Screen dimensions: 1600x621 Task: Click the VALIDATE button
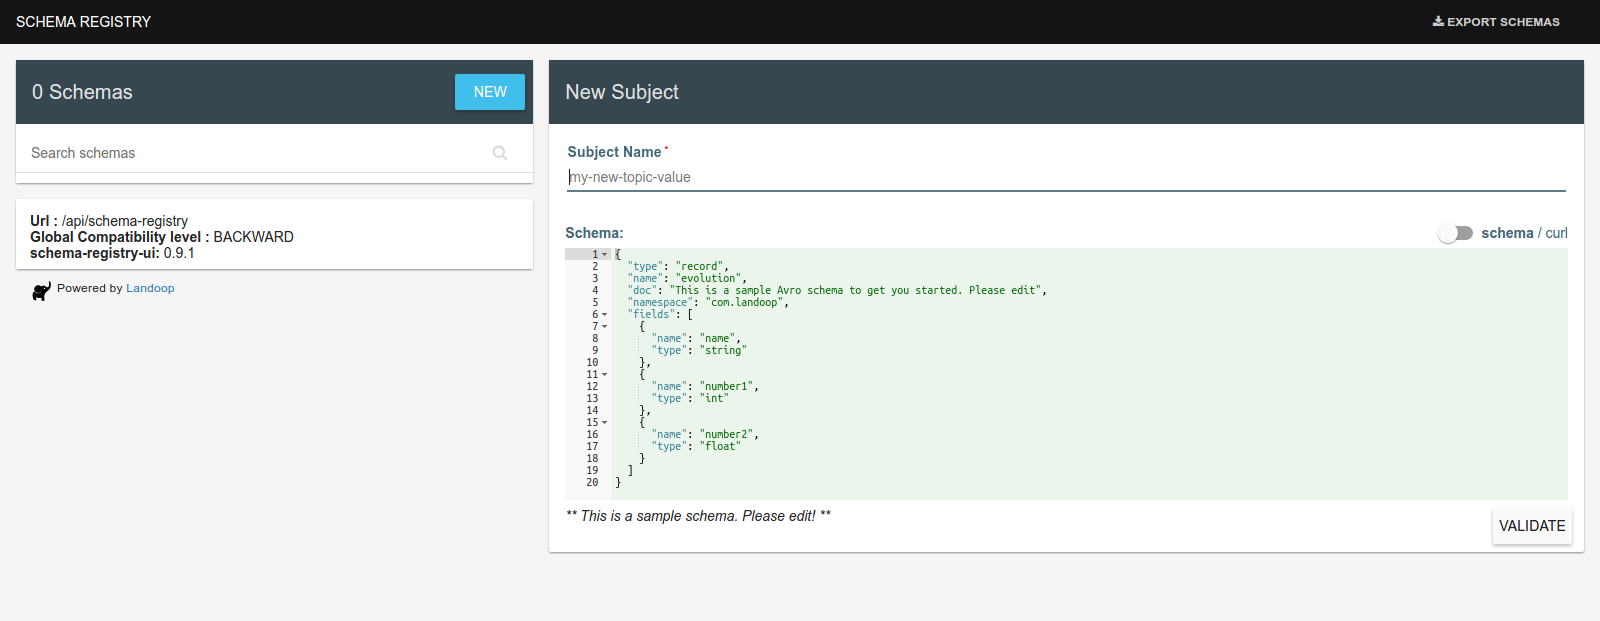point(1531,526)
